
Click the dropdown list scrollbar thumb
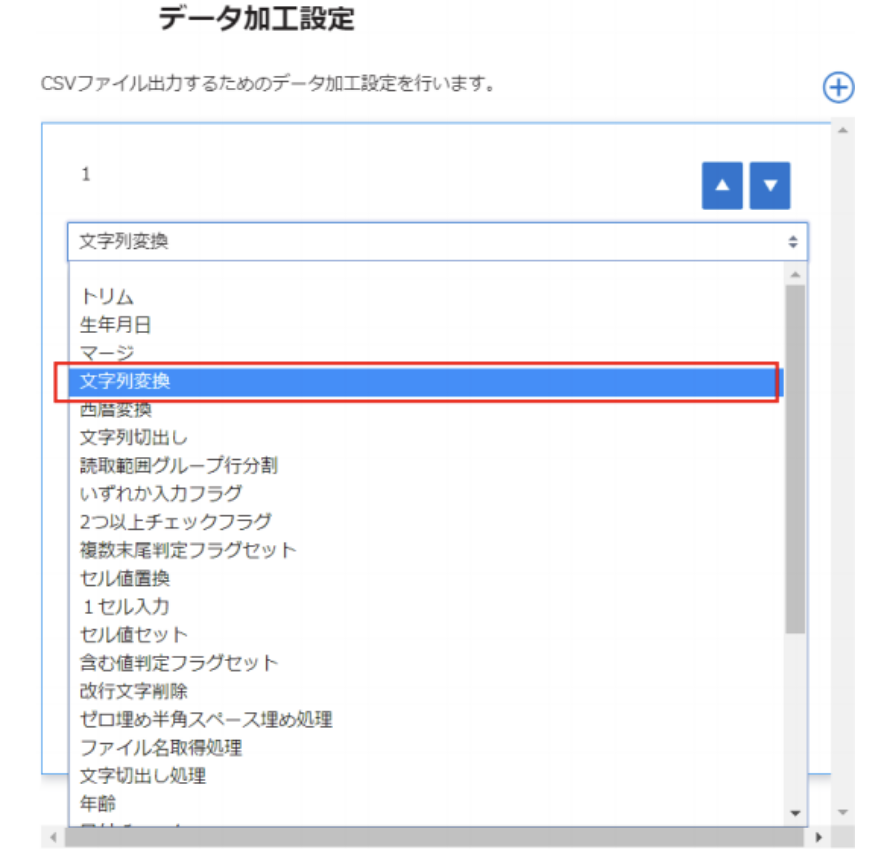coord(795,460)
